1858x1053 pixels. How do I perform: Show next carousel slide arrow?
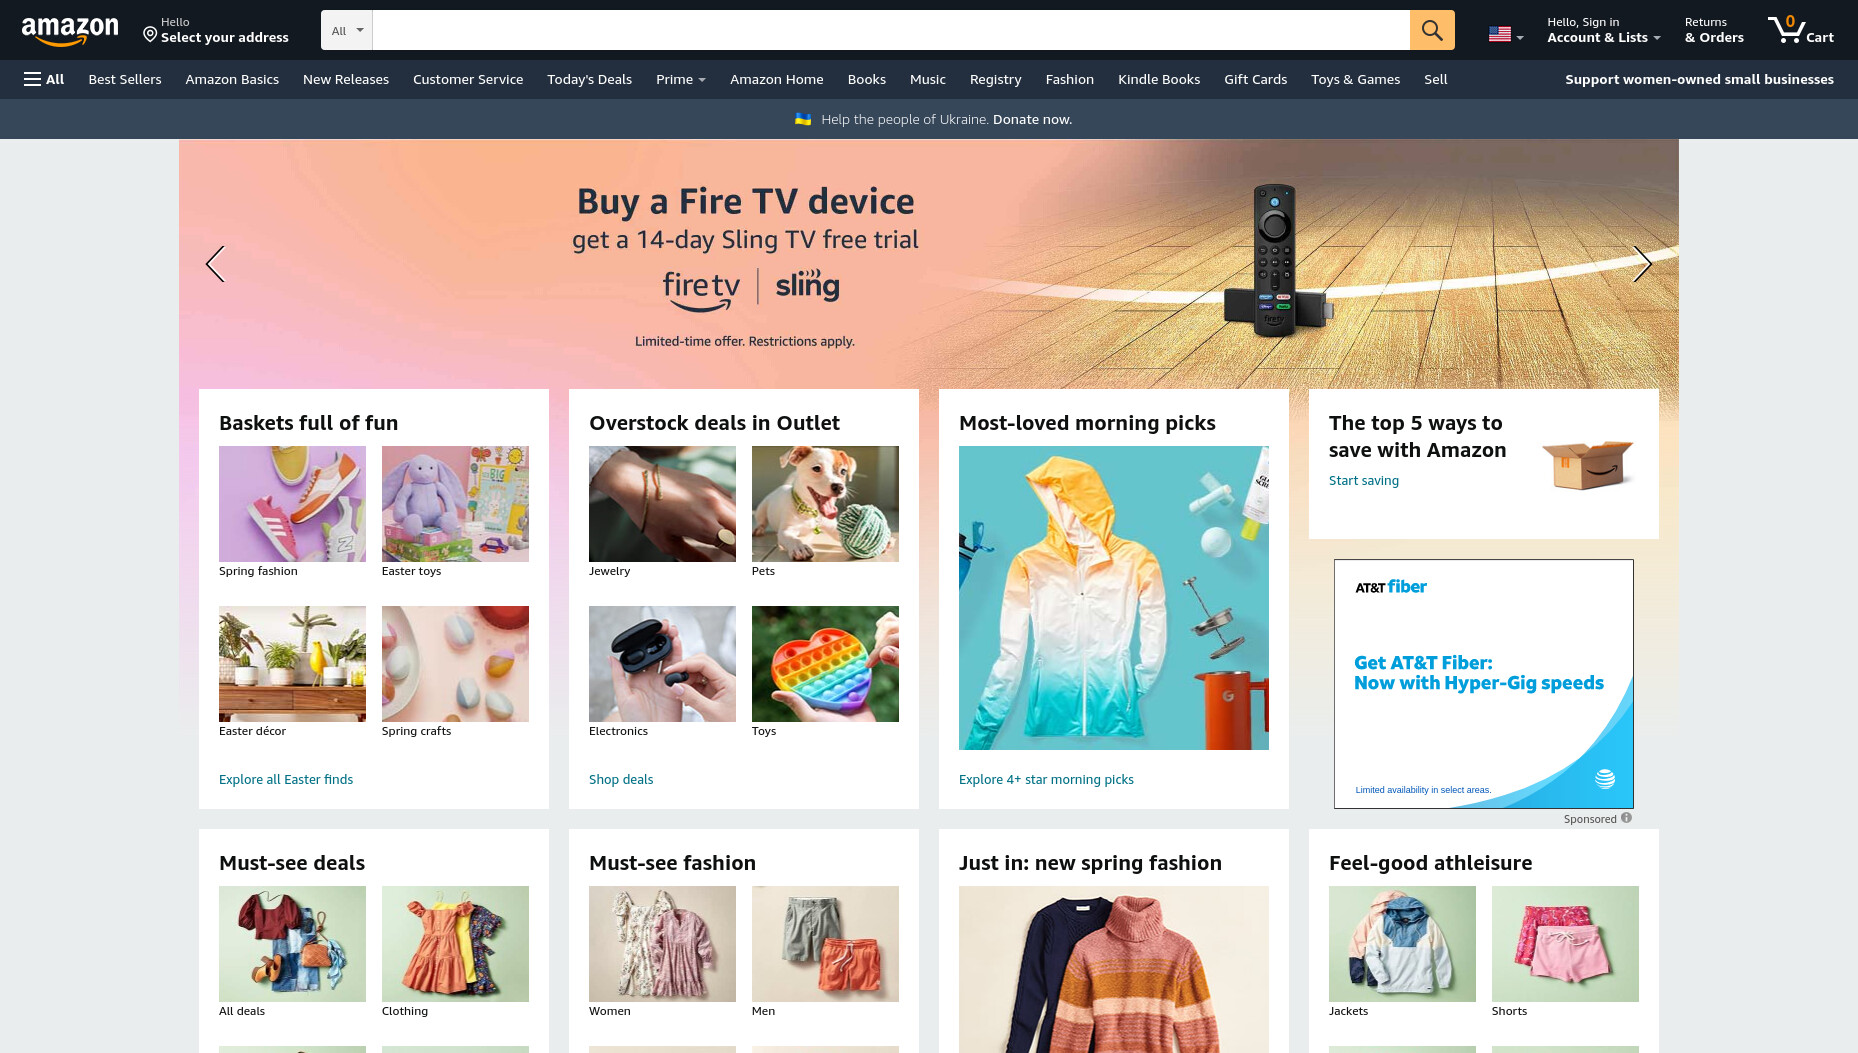coord(1641,264)
